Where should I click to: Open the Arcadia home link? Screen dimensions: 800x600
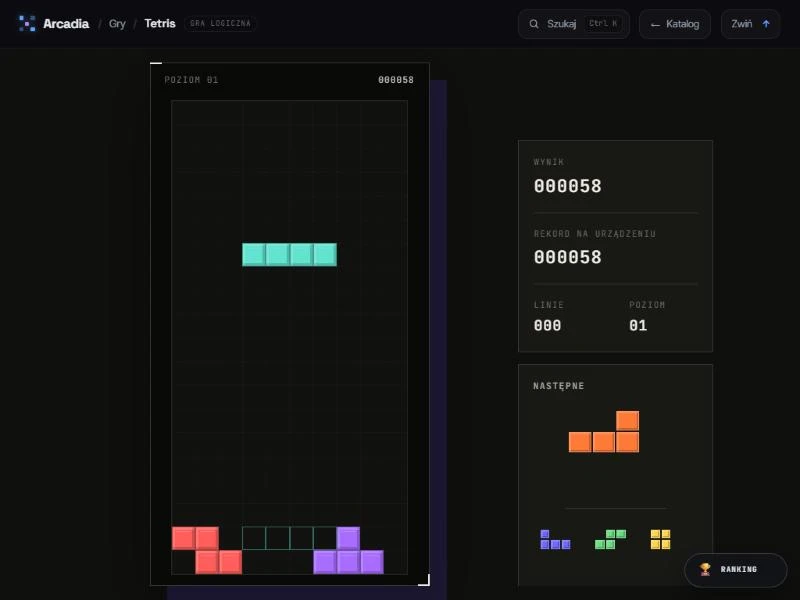(54, 23)
